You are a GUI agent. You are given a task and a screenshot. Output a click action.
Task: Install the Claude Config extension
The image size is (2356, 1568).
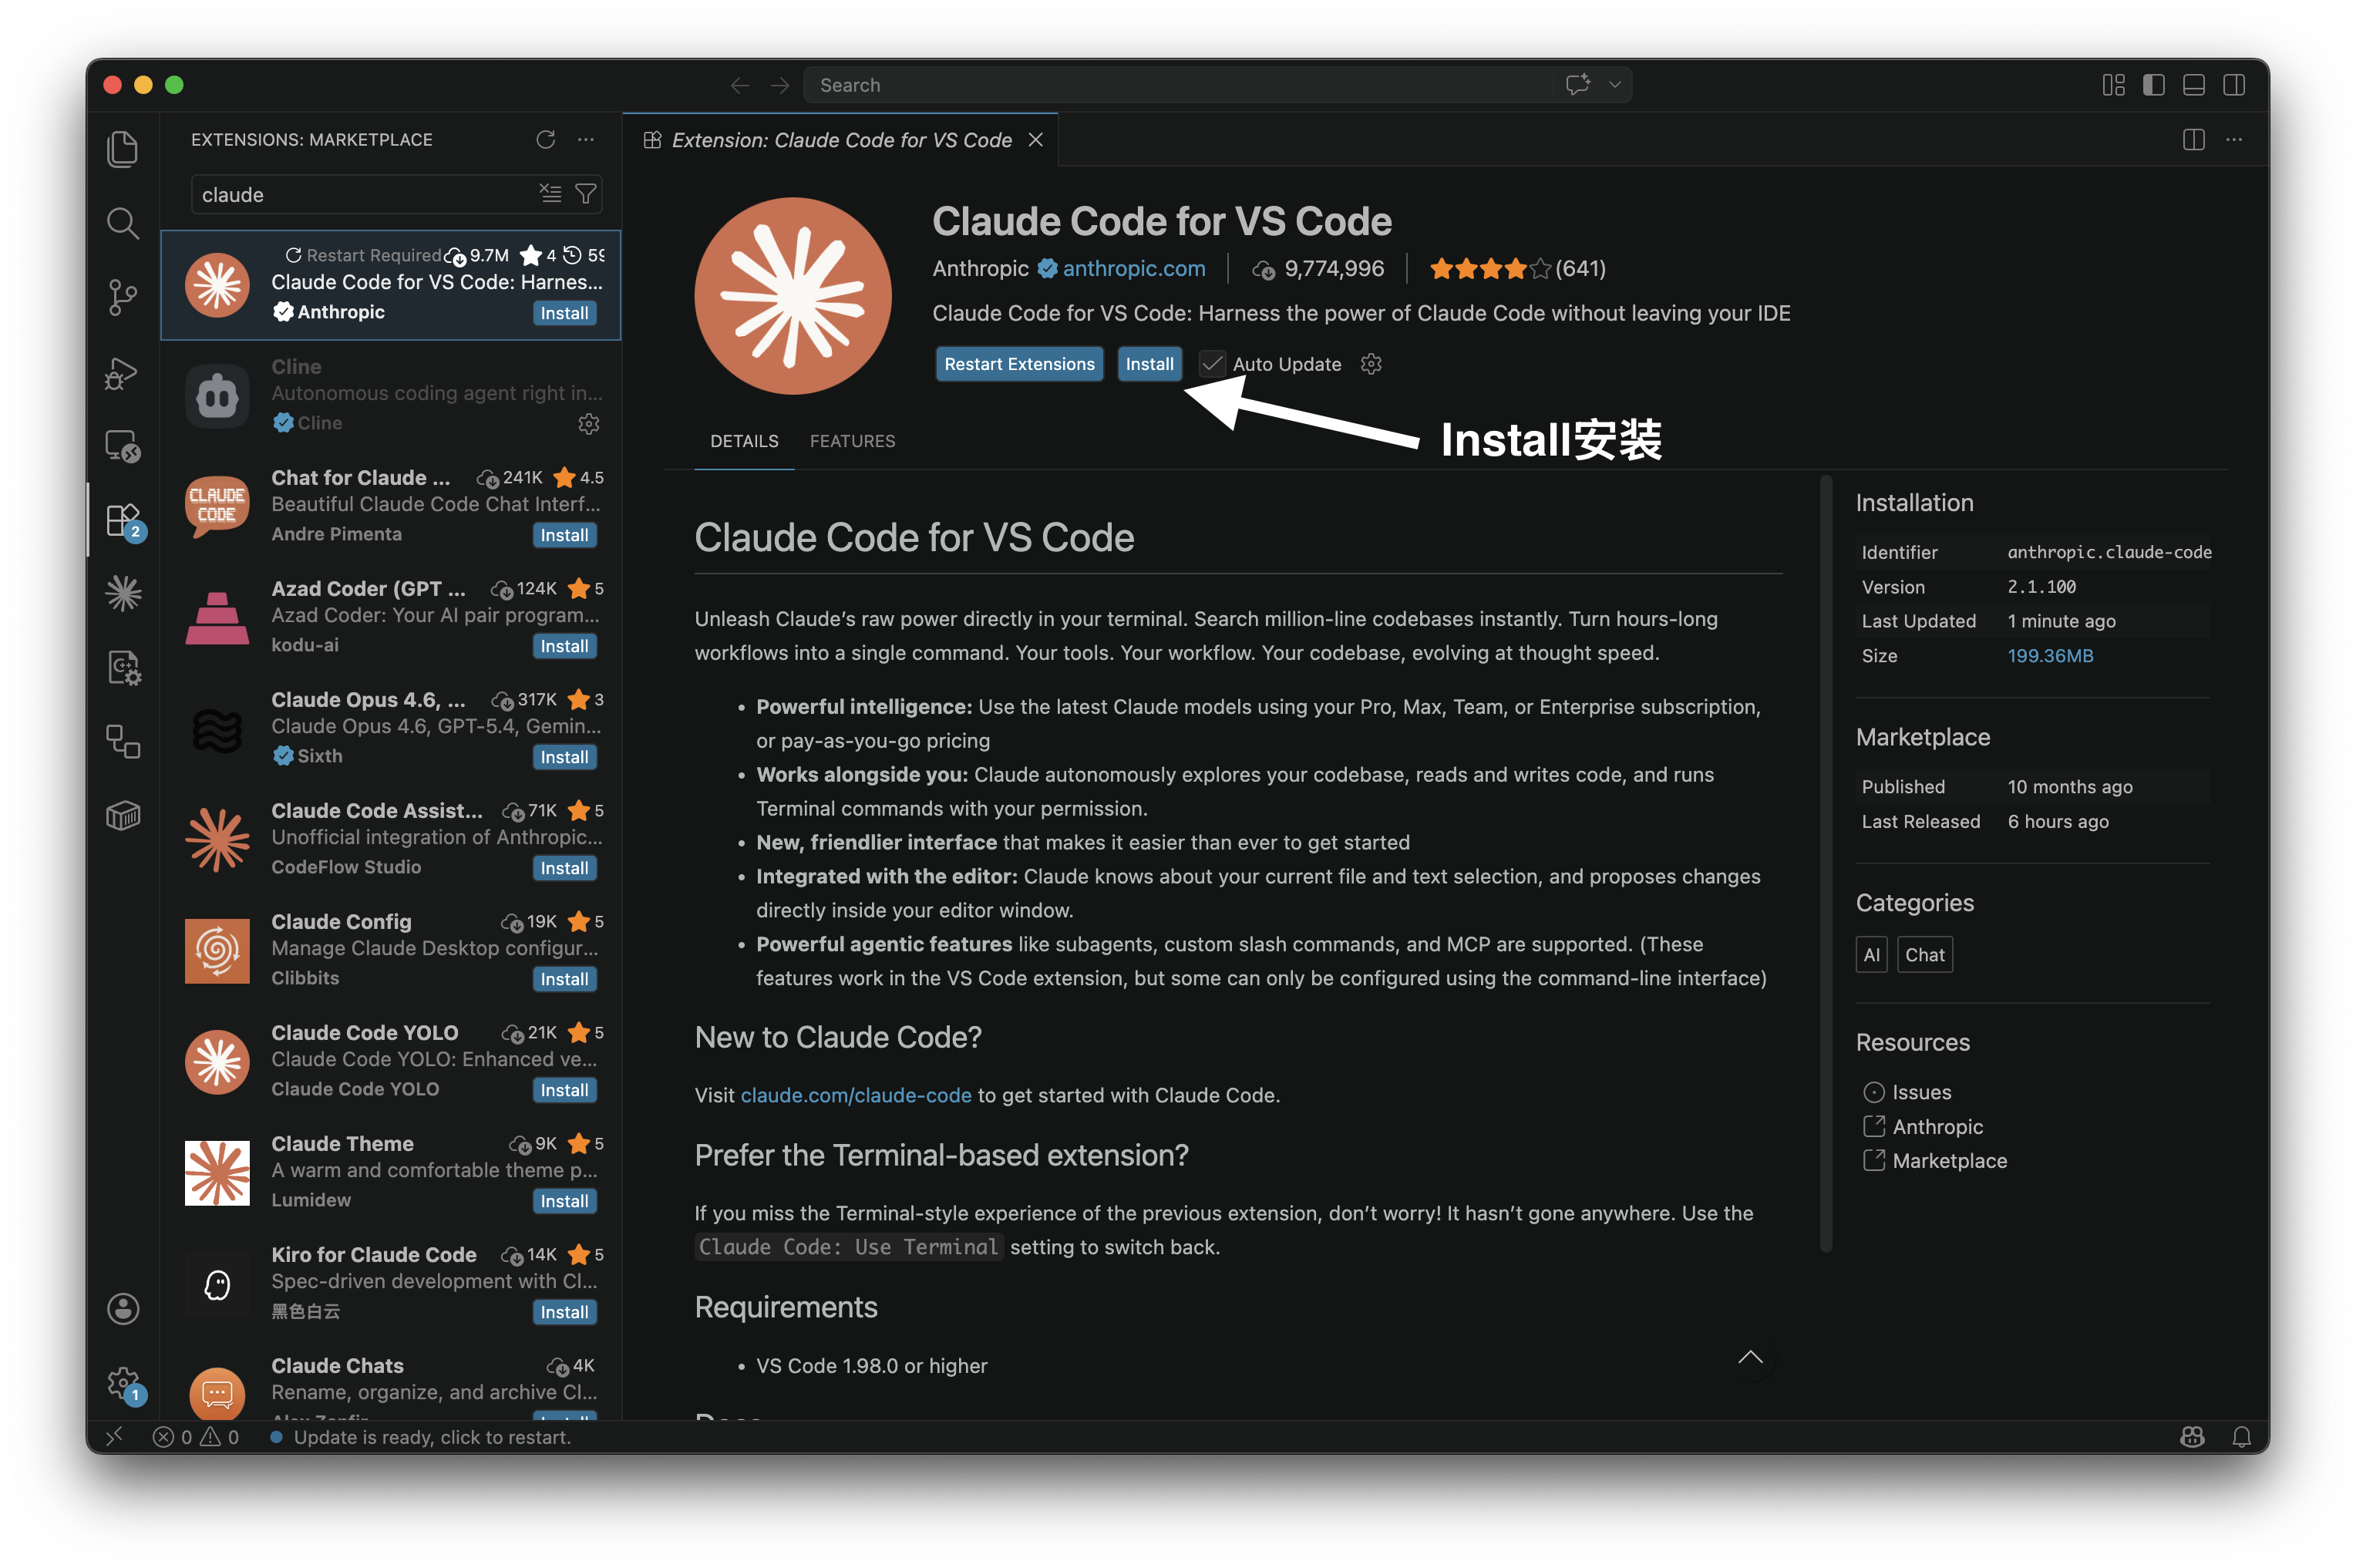(x=564, y=979)
